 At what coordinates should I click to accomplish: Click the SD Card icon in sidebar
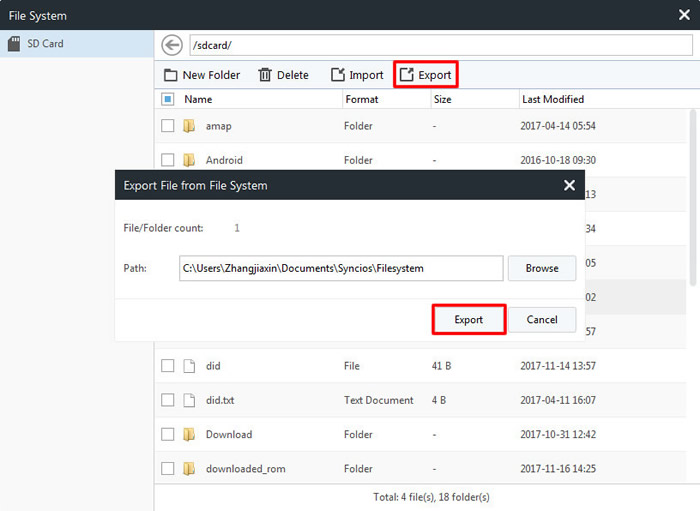click(14, 44)
